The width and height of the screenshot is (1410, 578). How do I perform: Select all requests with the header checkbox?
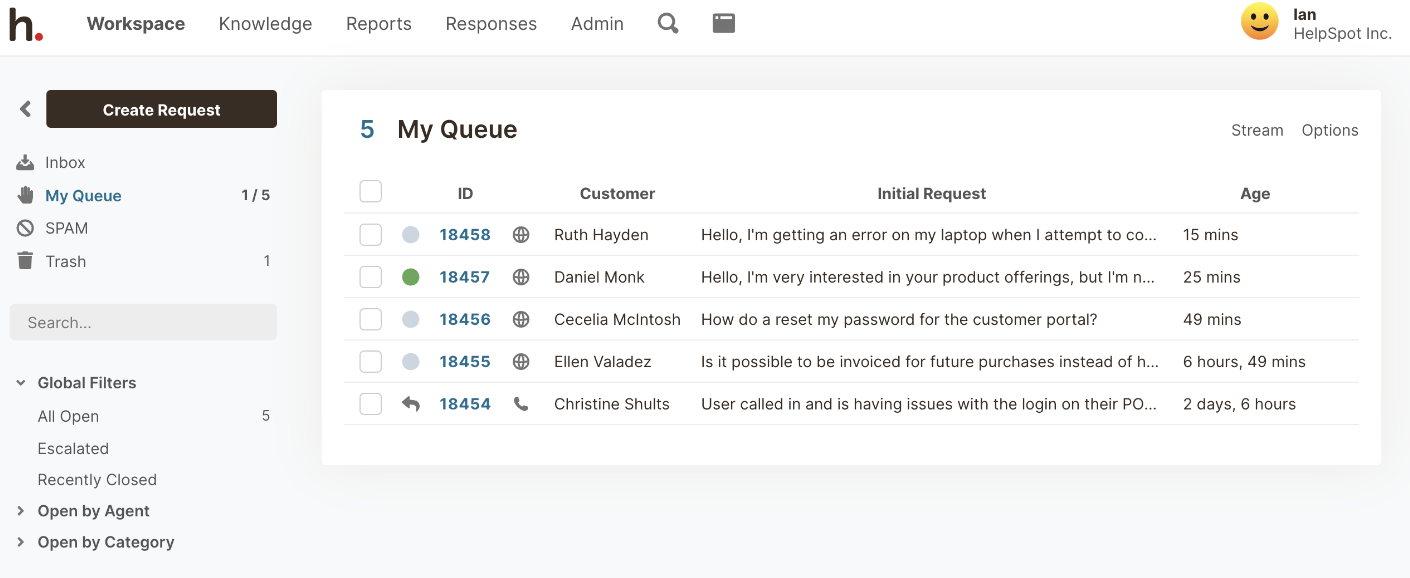pos(371,191)
